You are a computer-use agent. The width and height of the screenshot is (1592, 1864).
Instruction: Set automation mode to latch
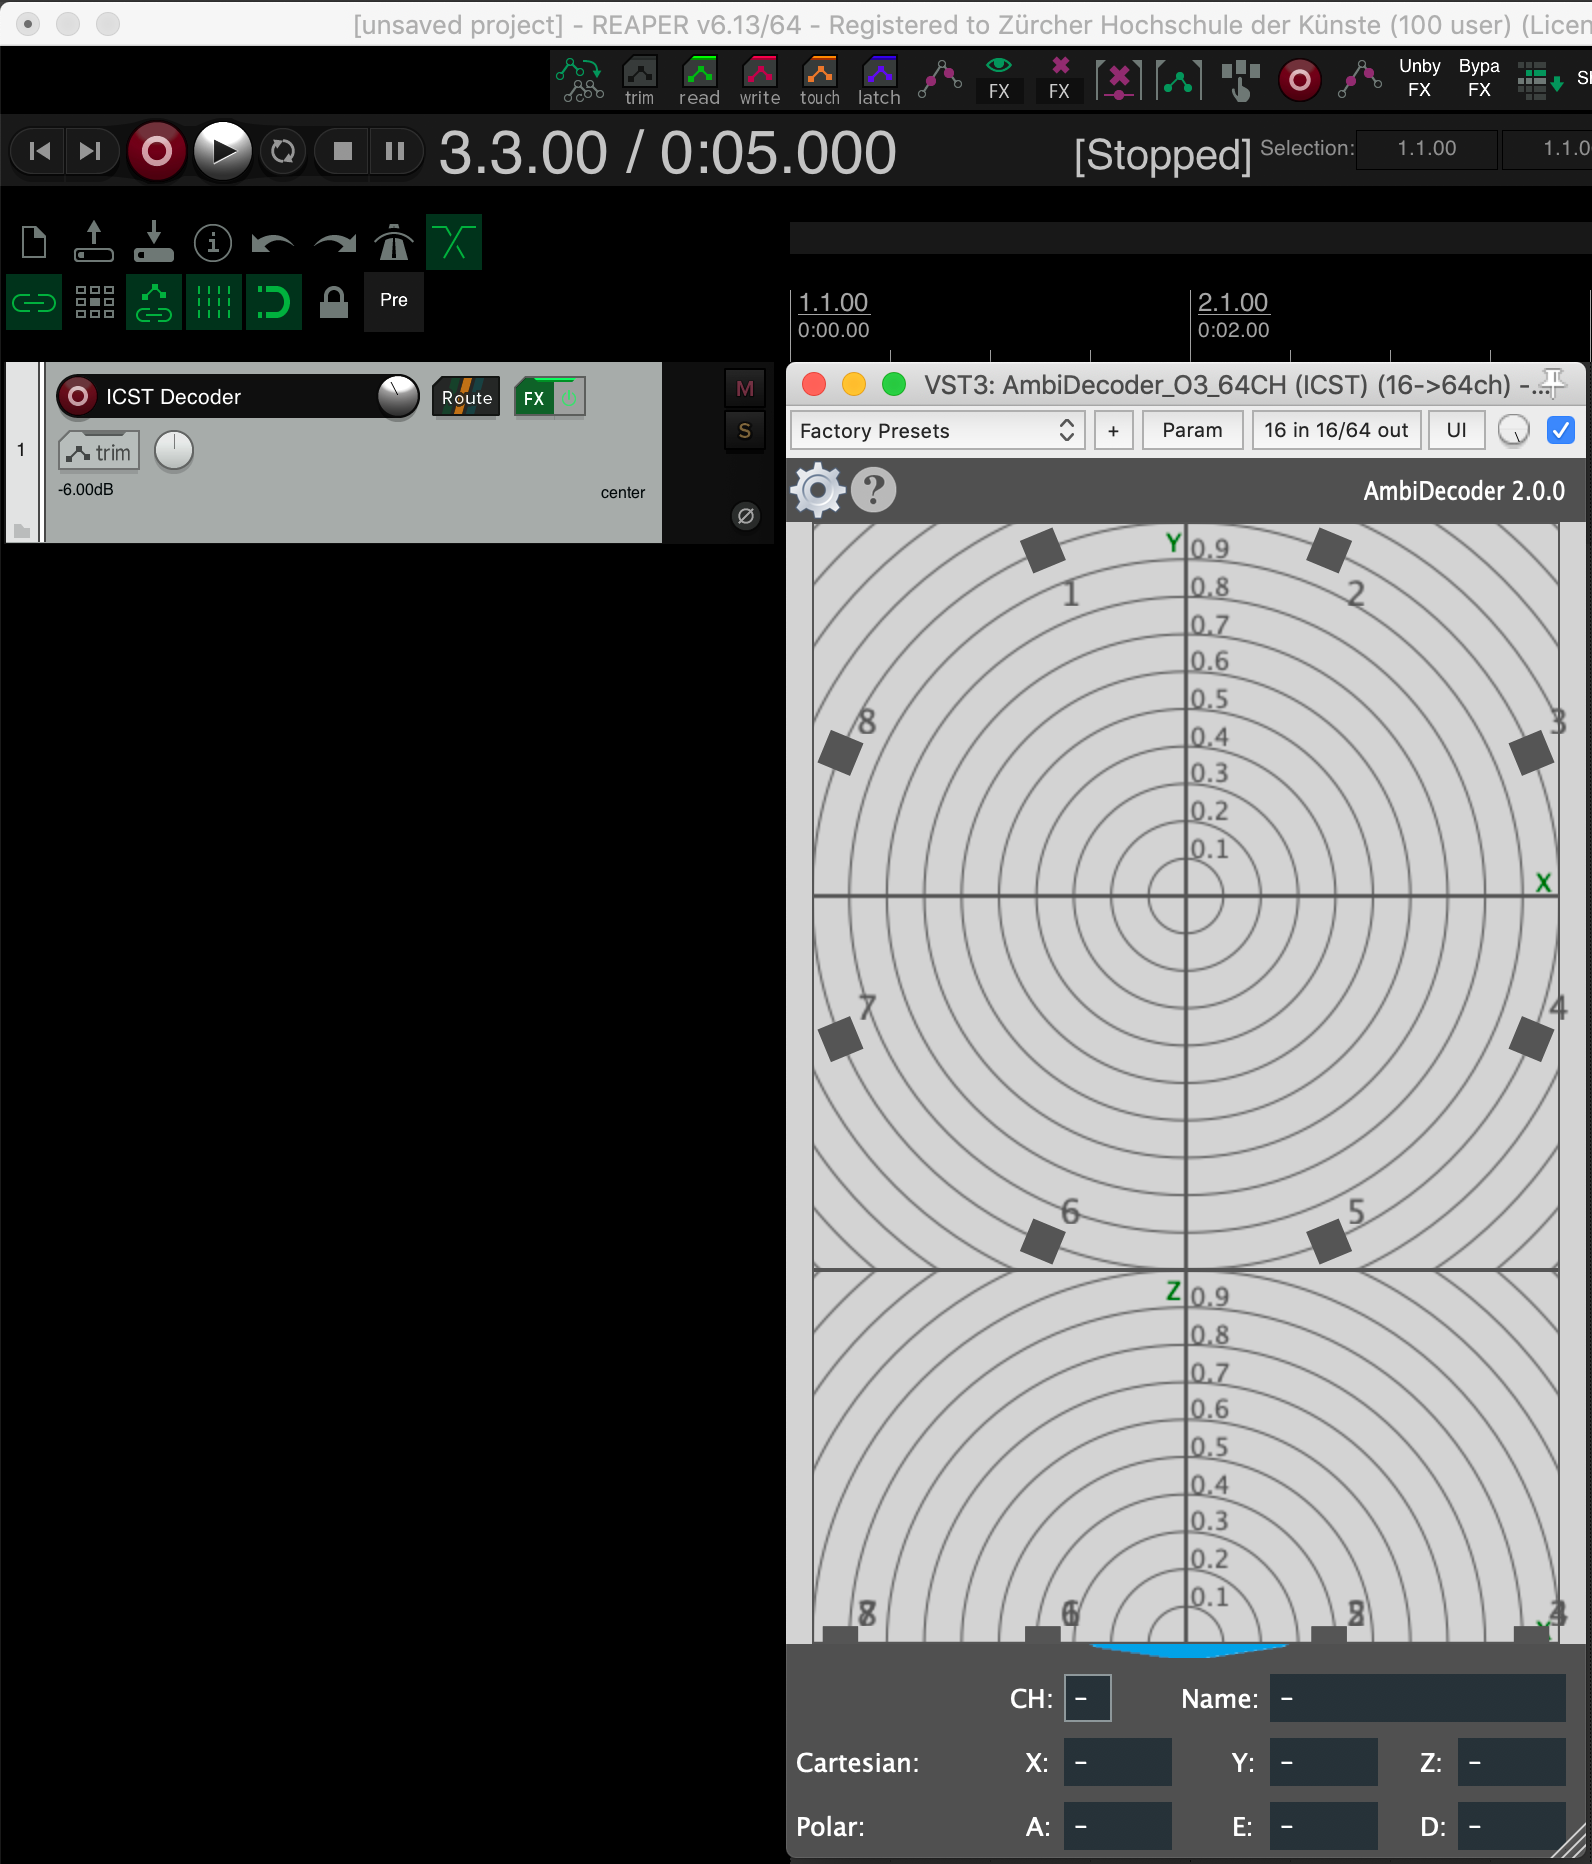tap(879, 80)
